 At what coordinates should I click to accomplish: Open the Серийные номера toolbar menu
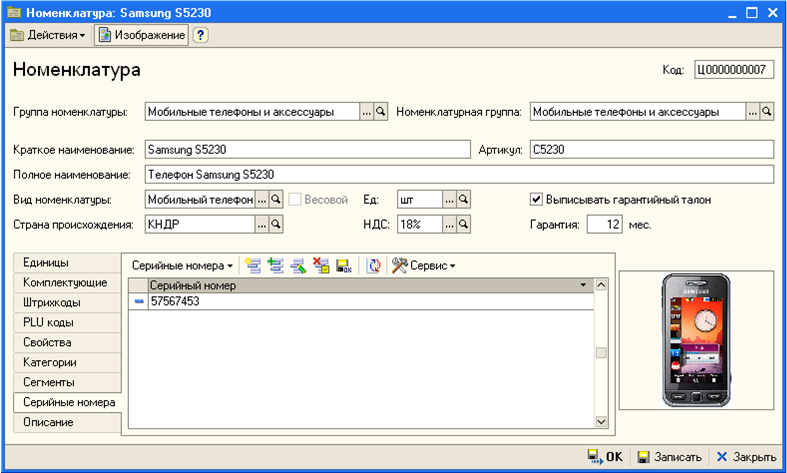[x=182, y=265]
